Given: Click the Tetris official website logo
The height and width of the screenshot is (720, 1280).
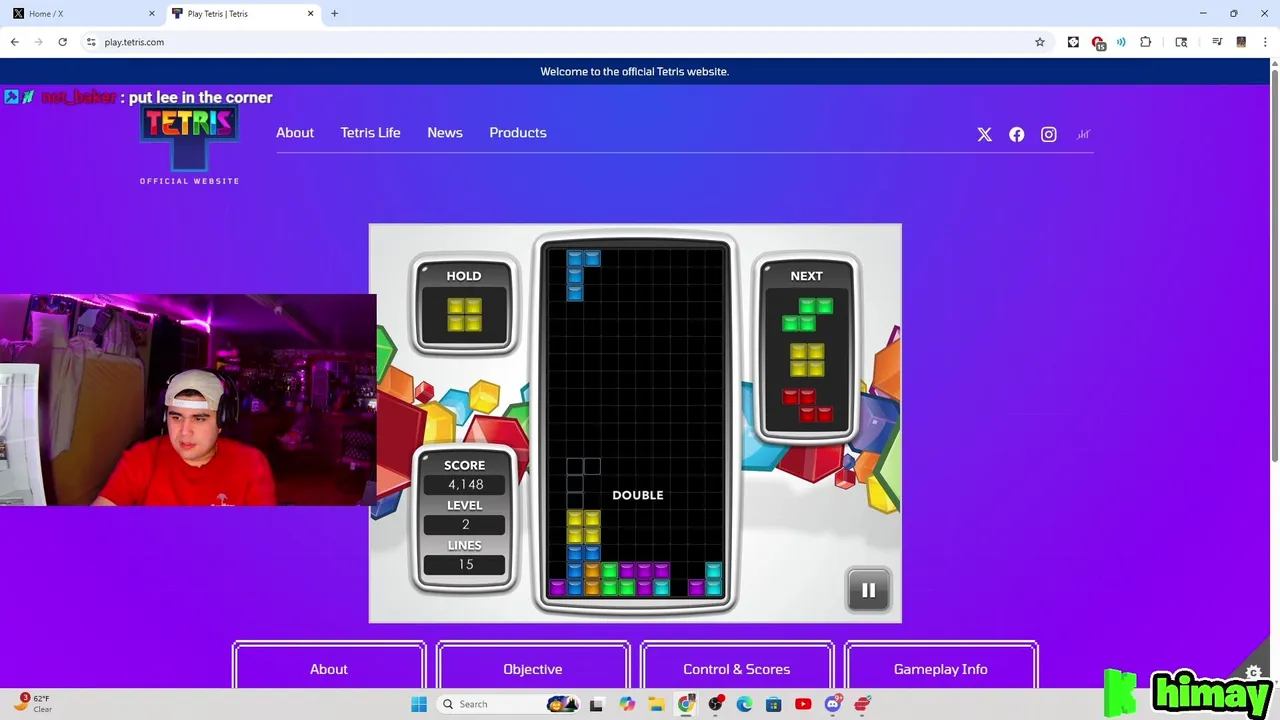Looking at the screenshot, I should tap(189, 146).
